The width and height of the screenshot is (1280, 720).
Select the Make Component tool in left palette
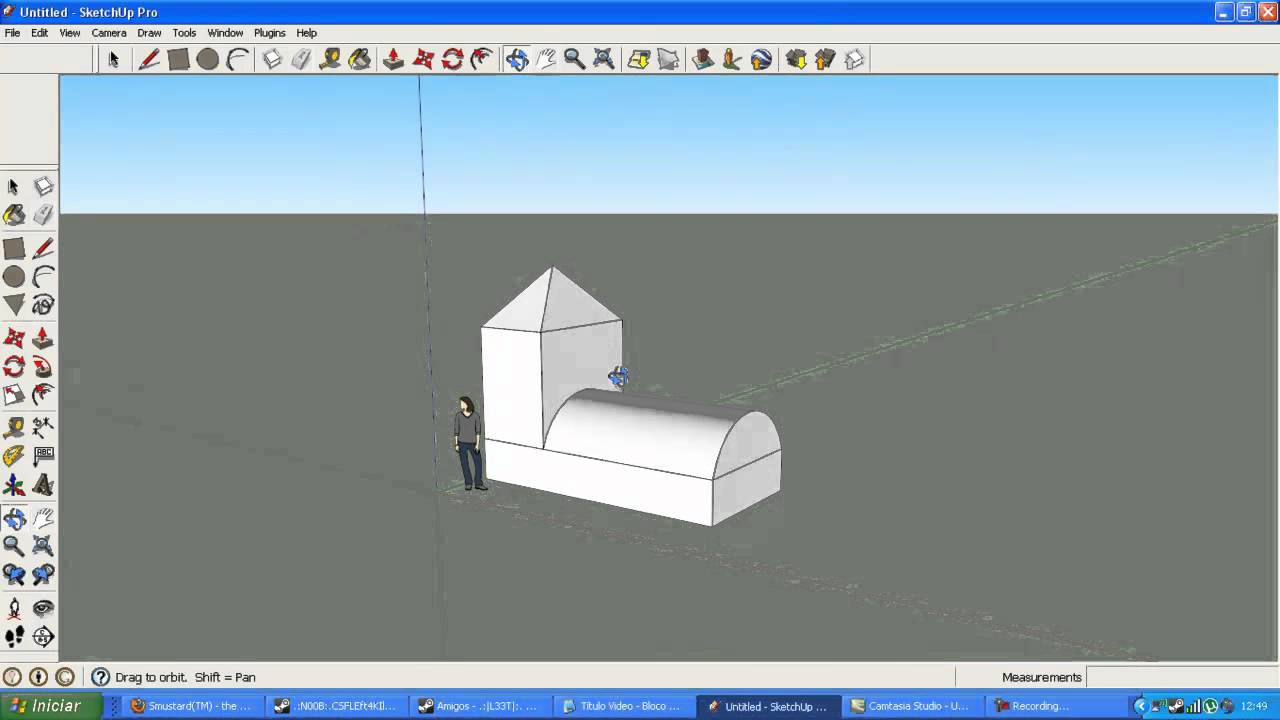pyautogui.click(x=43, y=186)
